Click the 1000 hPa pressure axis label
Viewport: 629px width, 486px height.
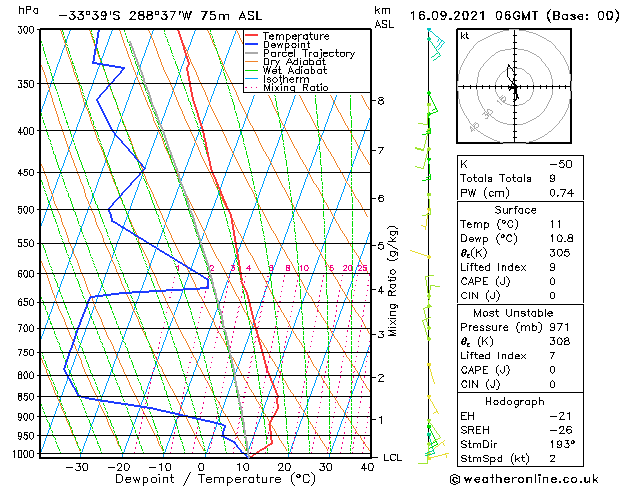pyautogui.click(x=24, y=454)
